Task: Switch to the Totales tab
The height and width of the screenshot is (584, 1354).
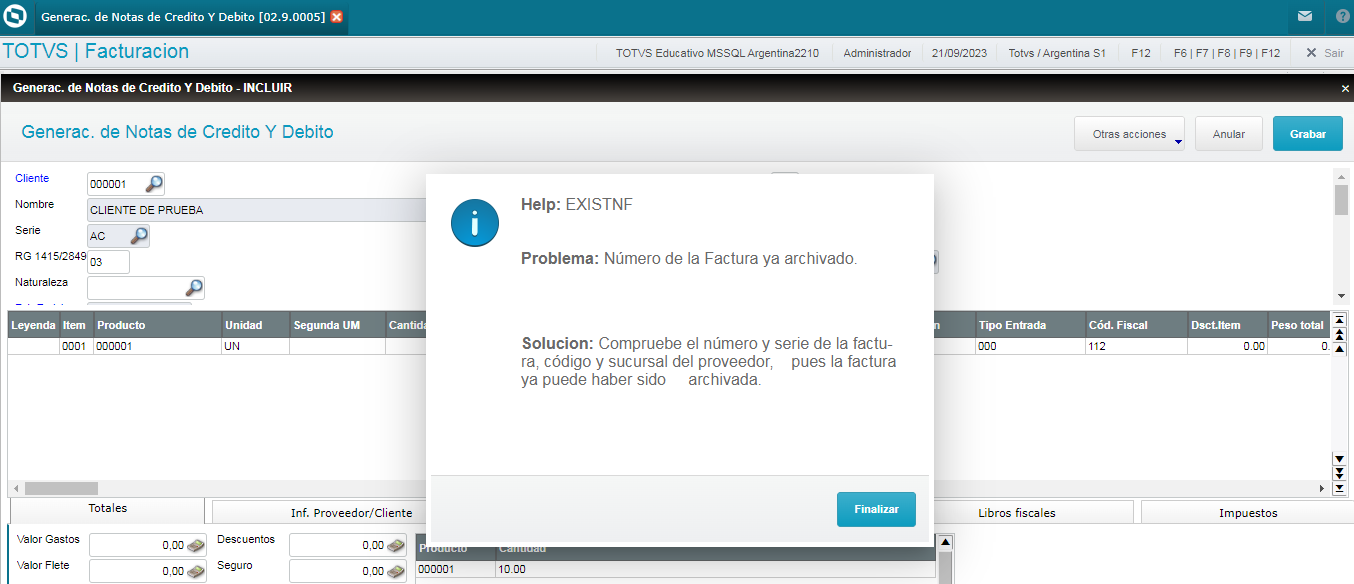Action: tap(107, 509)
